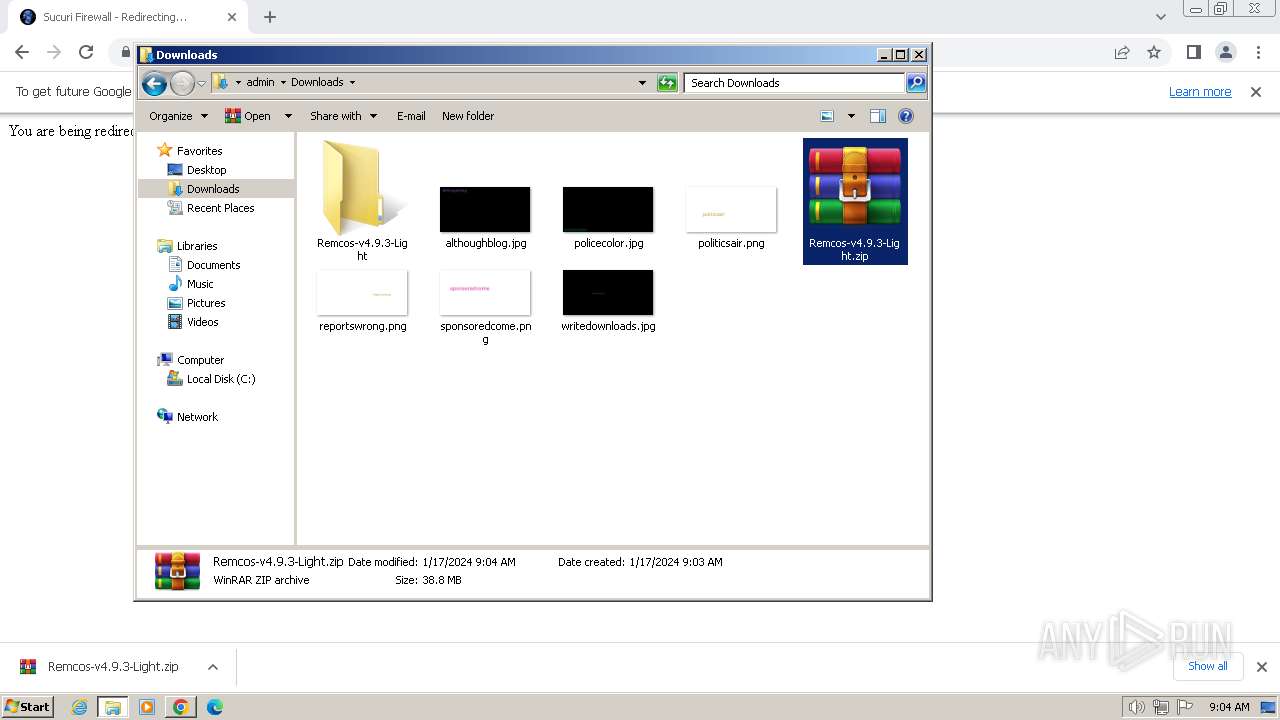Select Downloads in navigation pane
Screen dimensions: 1280x720
point(213,189)
